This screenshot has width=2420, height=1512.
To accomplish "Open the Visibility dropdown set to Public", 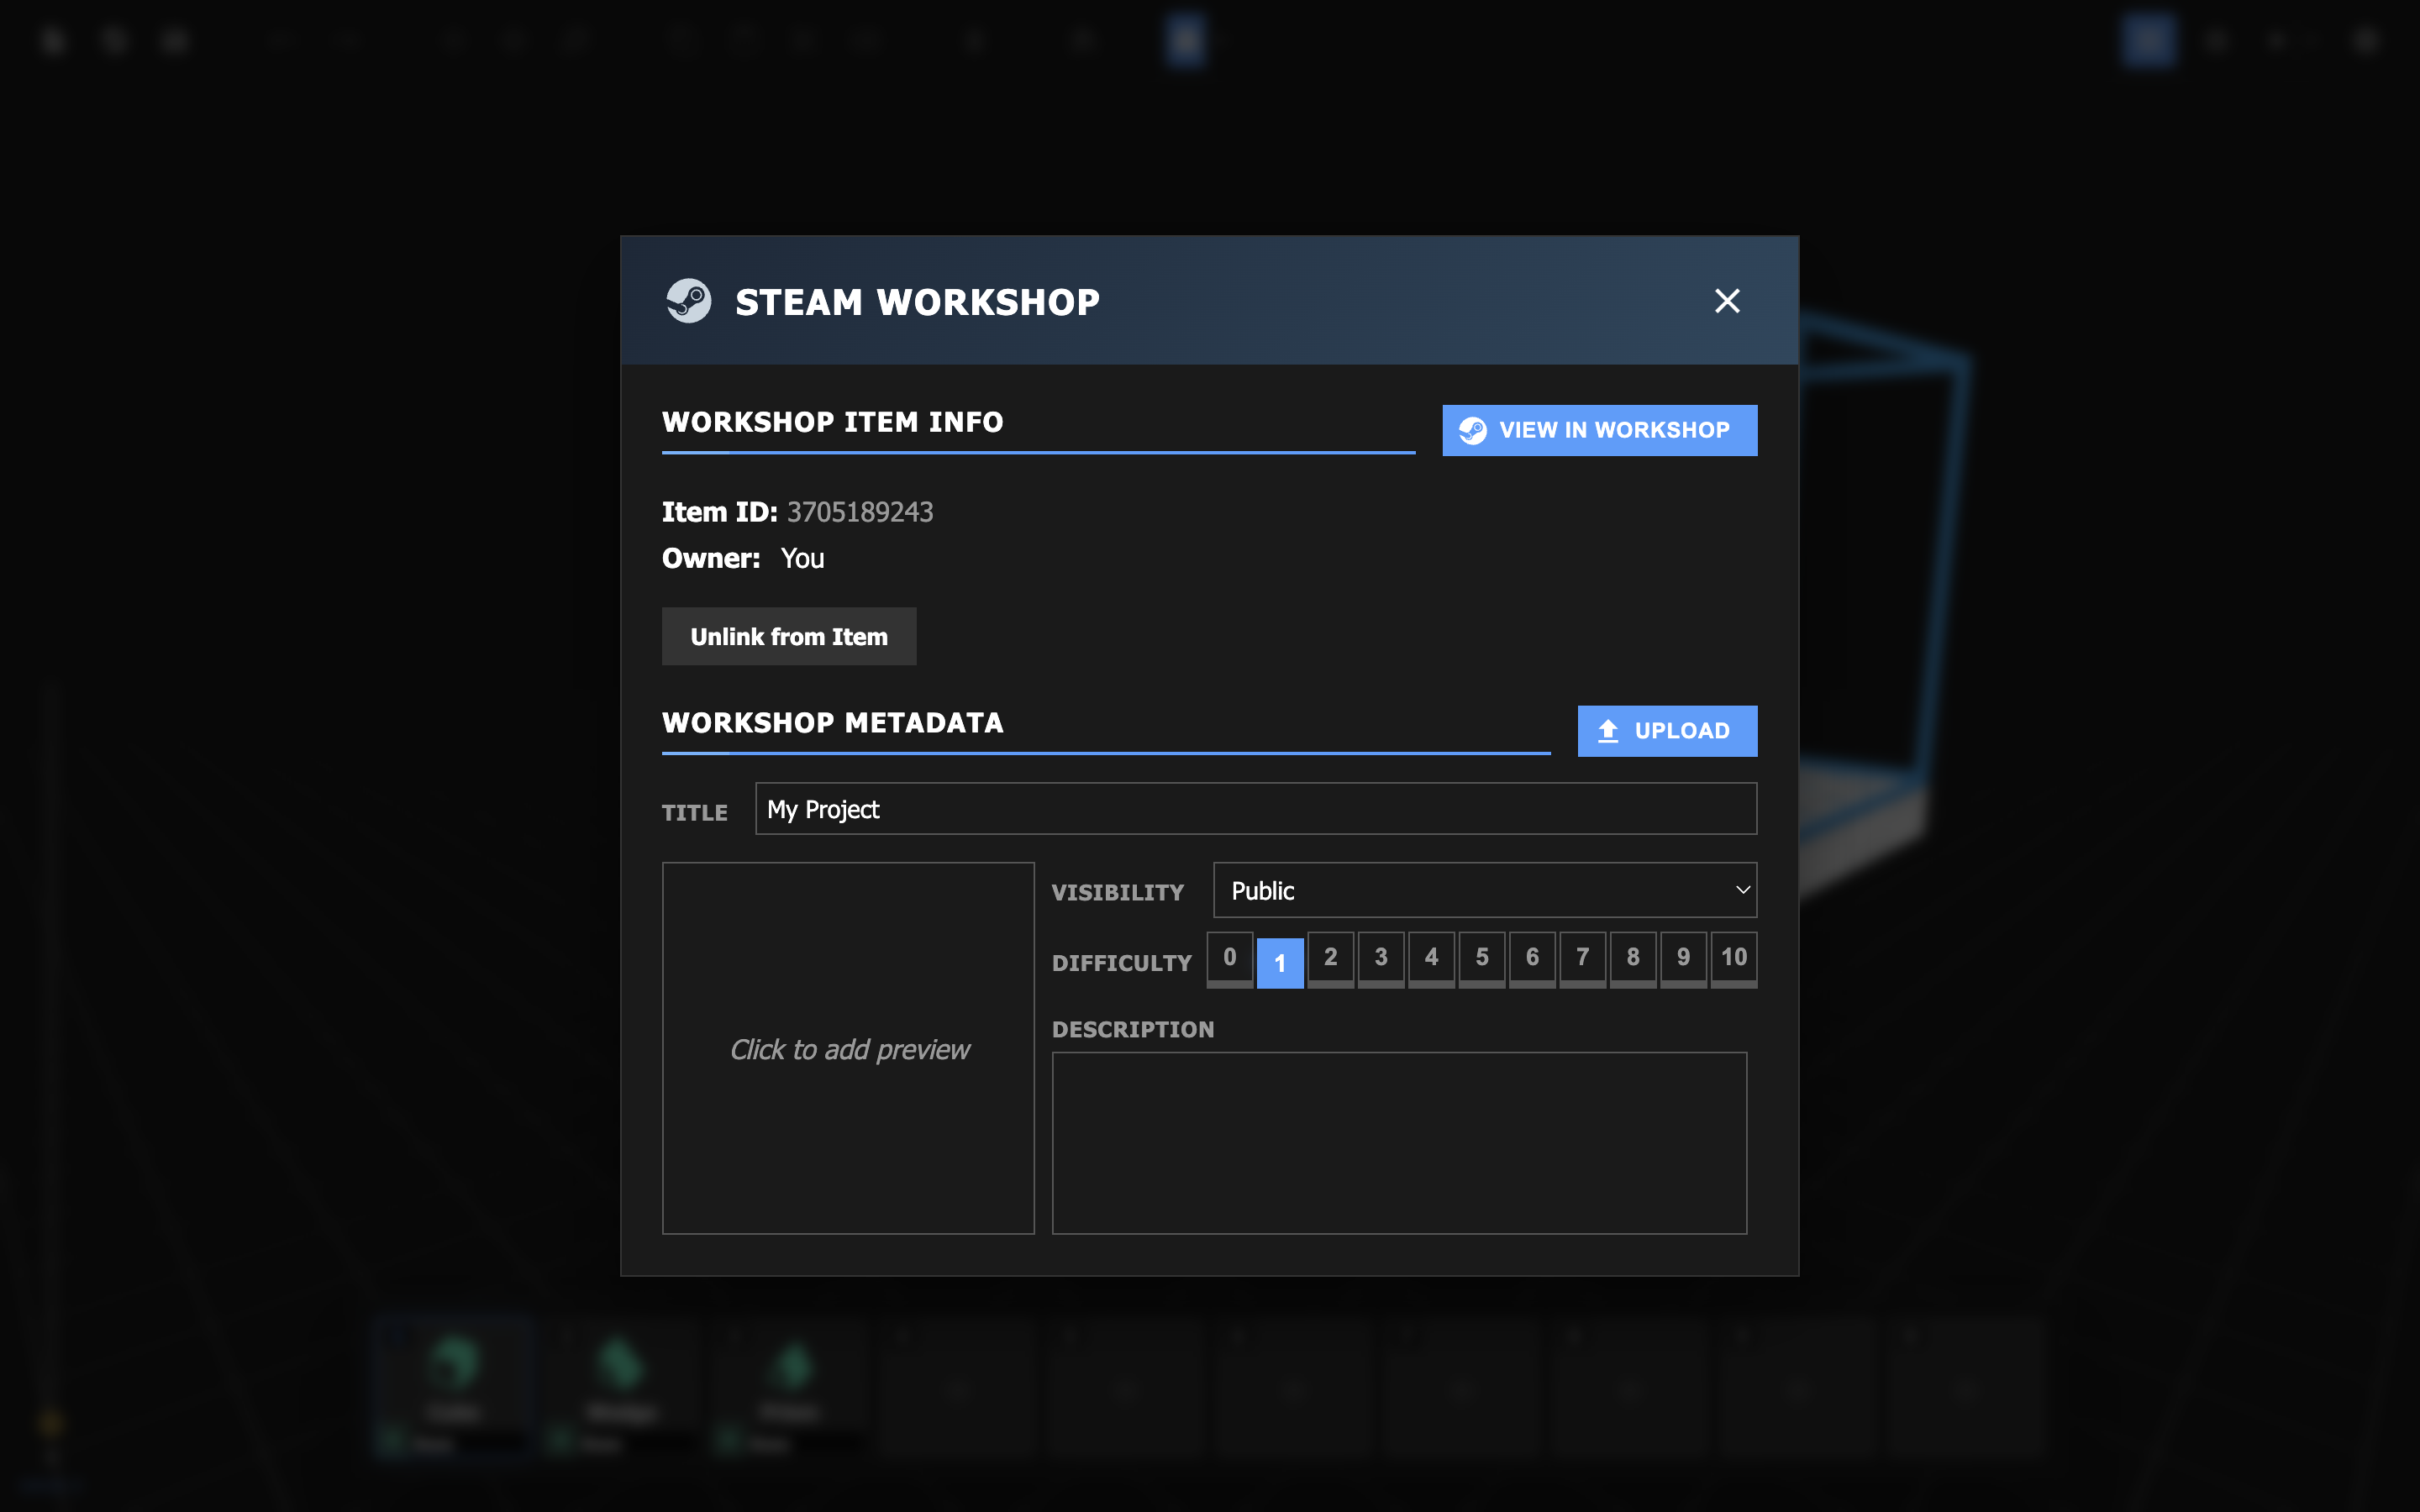I will [x=1484, y=890].
